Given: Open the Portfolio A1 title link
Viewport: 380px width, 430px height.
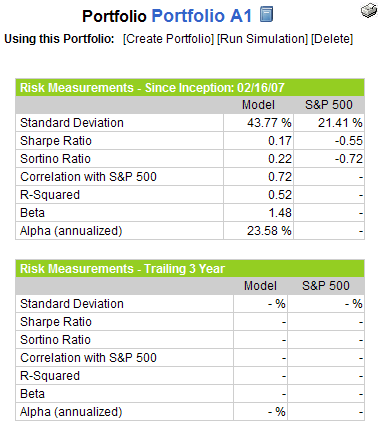Looking at the screenshot, I should (x=202, y=16).
